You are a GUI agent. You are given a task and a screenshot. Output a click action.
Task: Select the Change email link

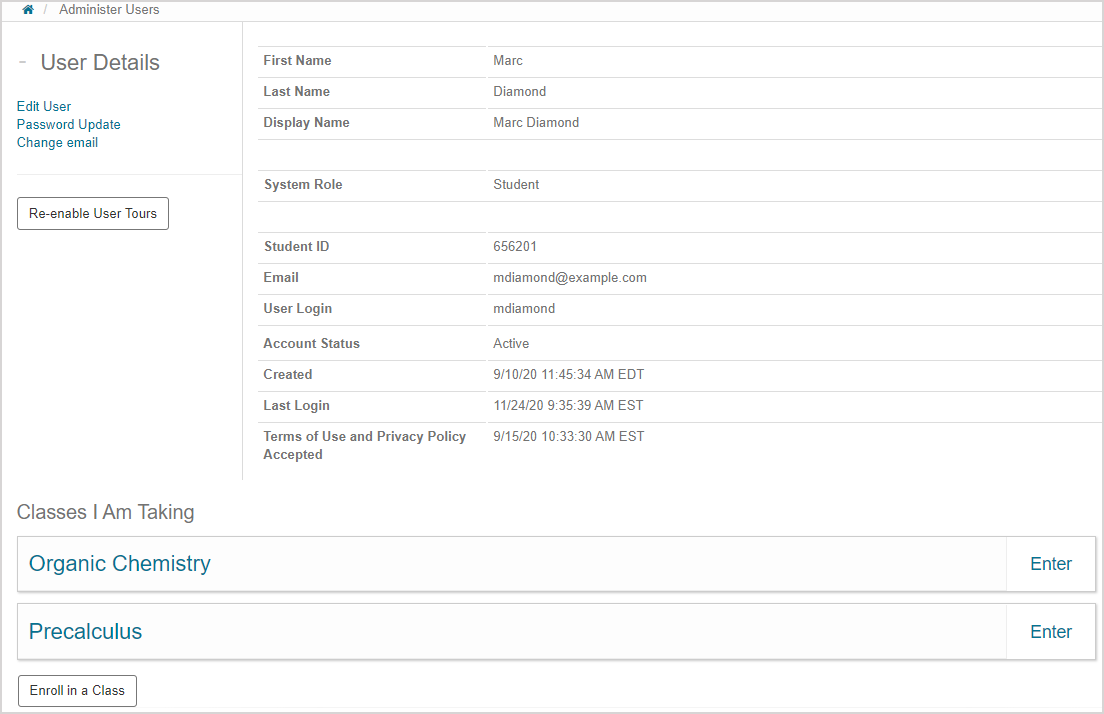[x=57, y=142]
